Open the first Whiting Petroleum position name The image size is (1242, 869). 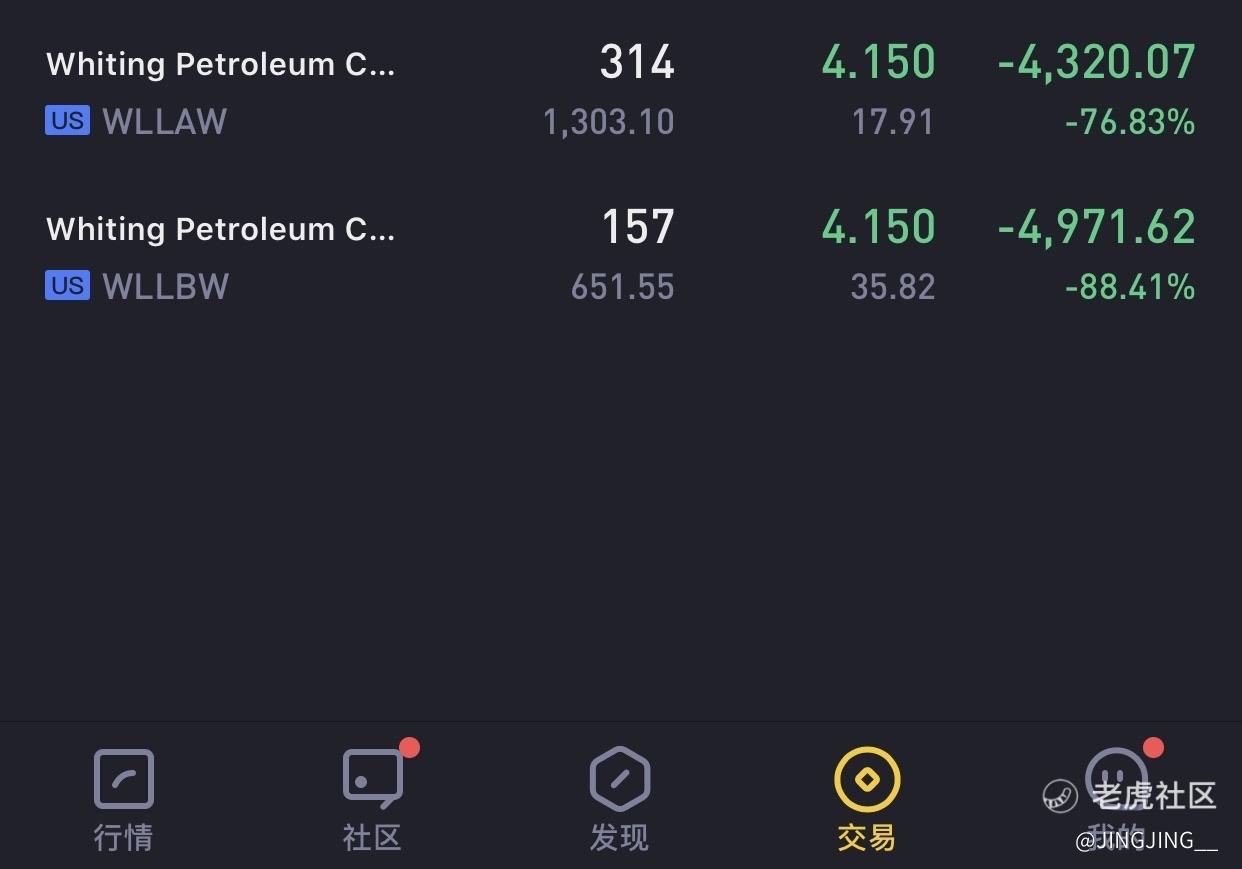(221, 64)
